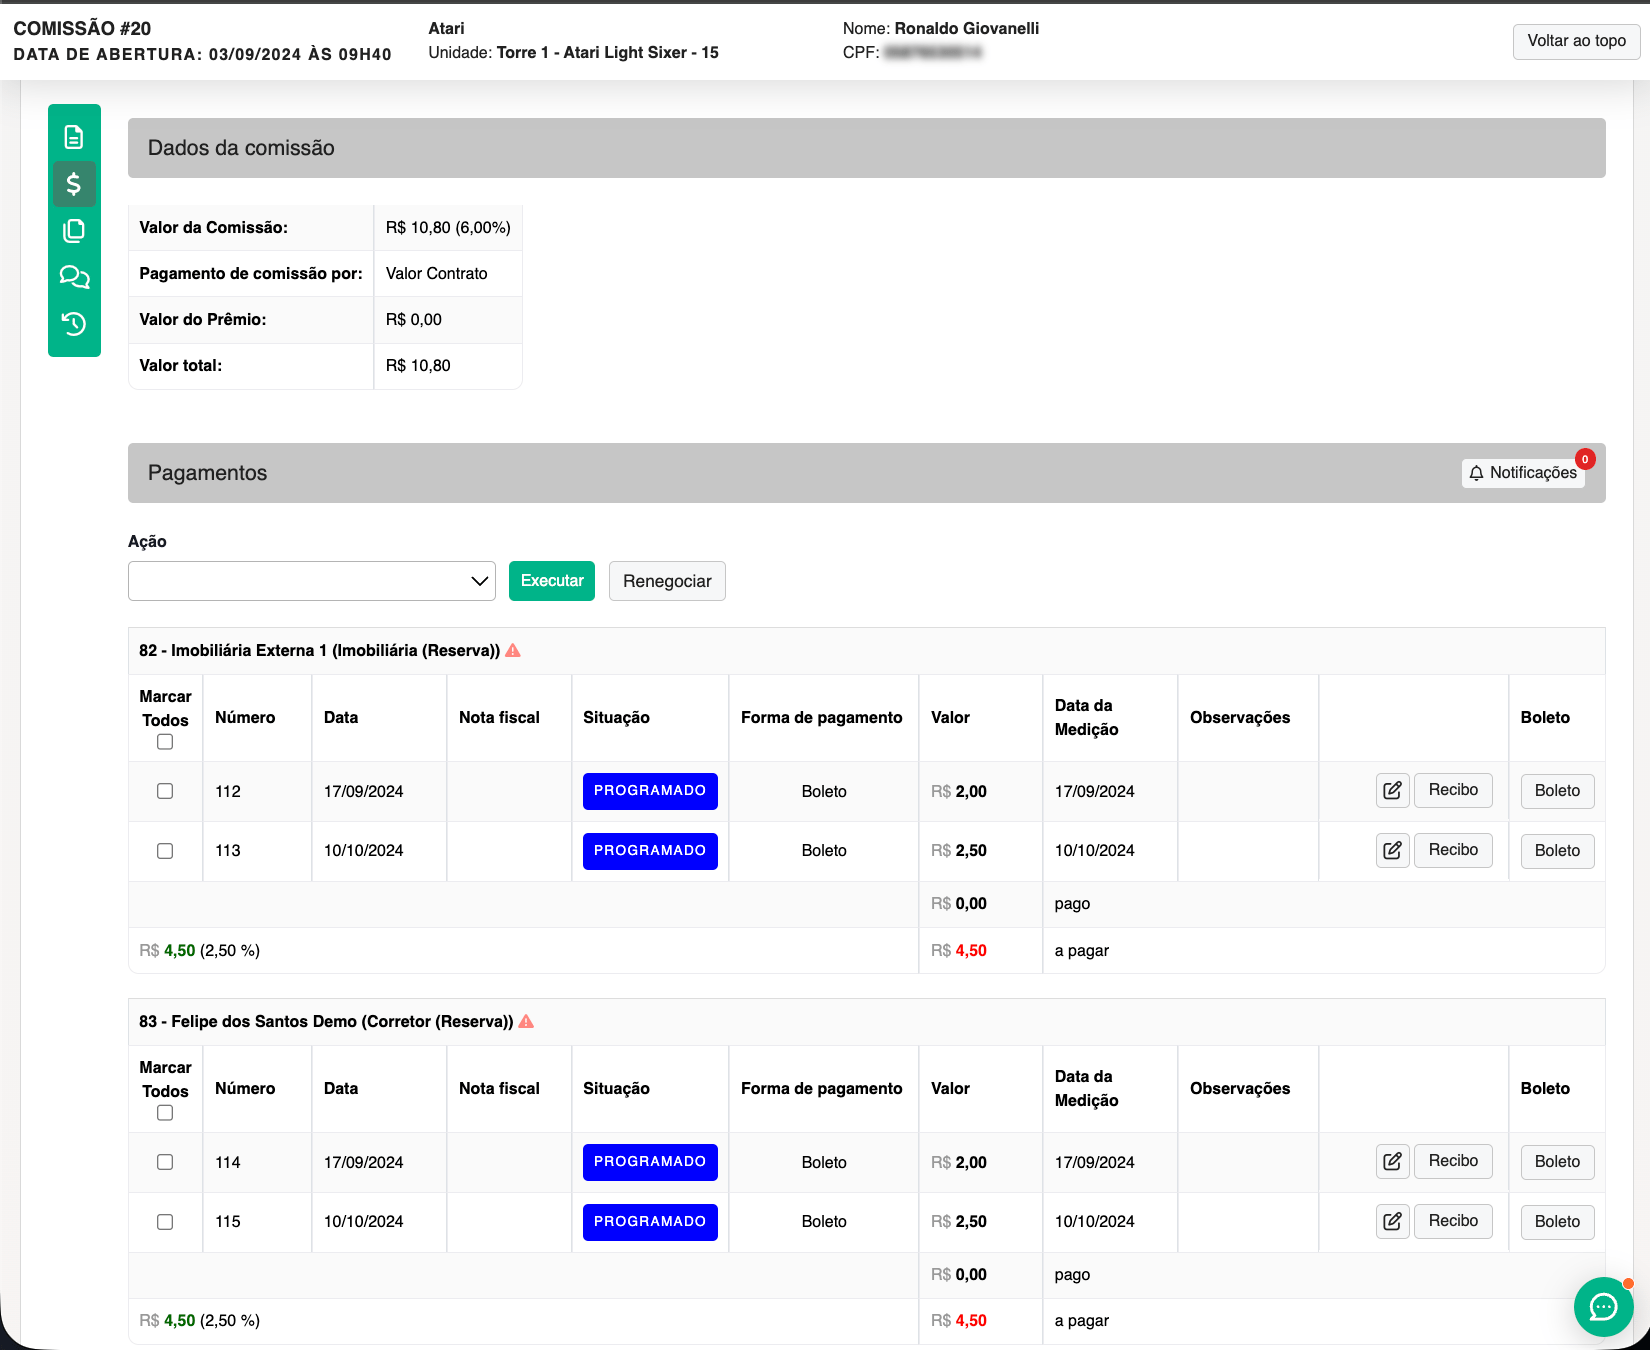The width and height of the screenshot is (1650, 1350).
Task: Open the Ação dropdown
Action: tap(312, 581)
